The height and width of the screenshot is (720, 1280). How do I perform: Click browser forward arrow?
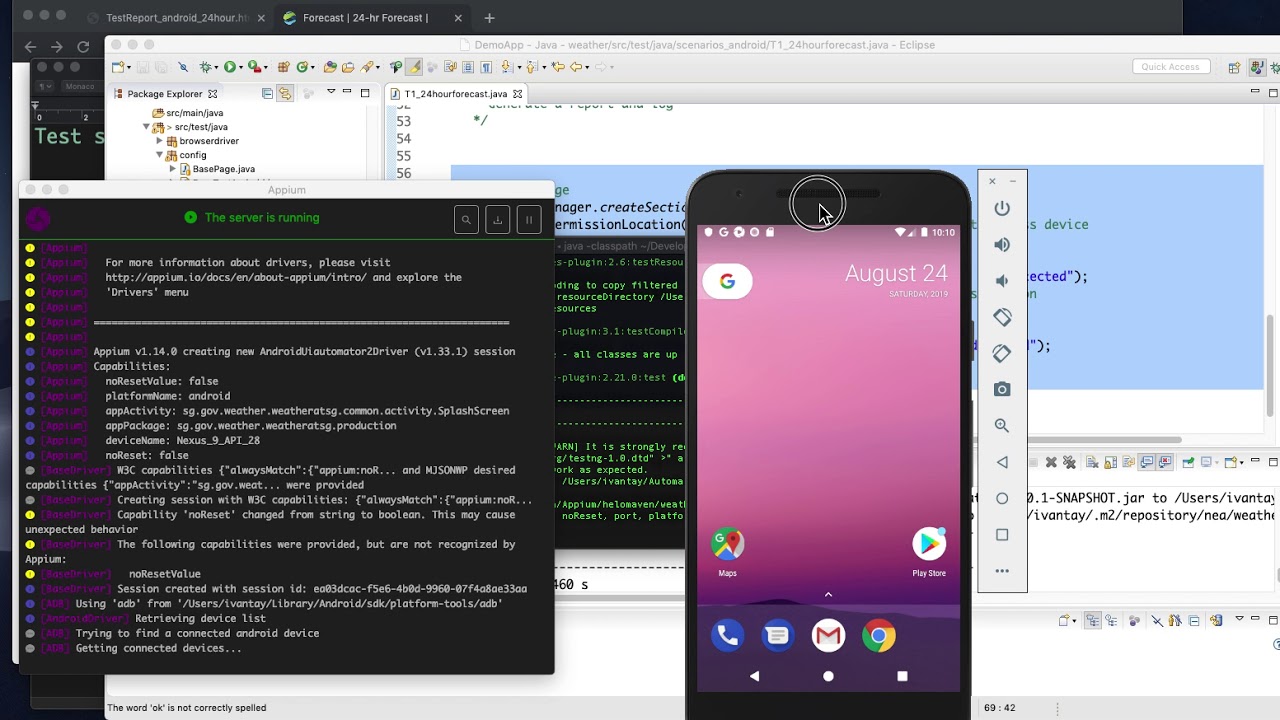pos(56,46)
